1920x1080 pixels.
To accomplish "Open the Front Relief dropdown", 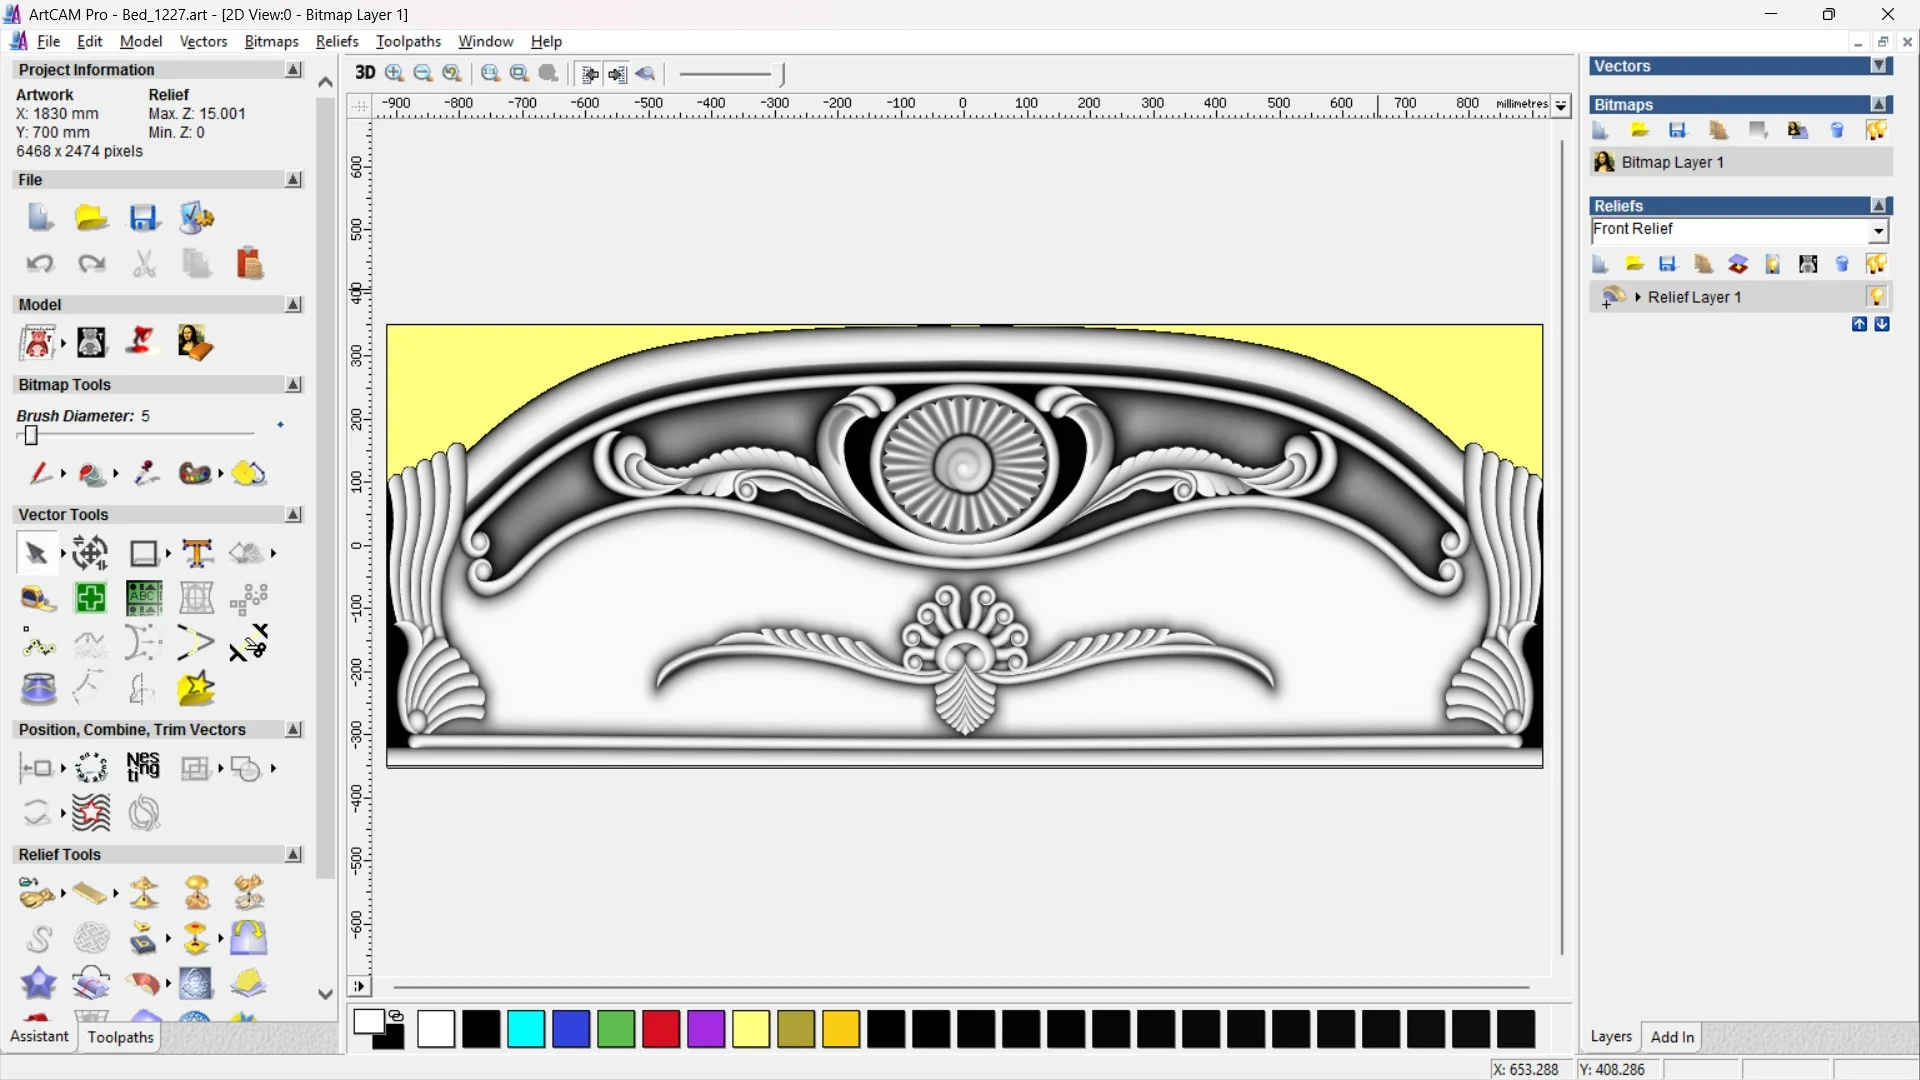I will pos(1879,231).
